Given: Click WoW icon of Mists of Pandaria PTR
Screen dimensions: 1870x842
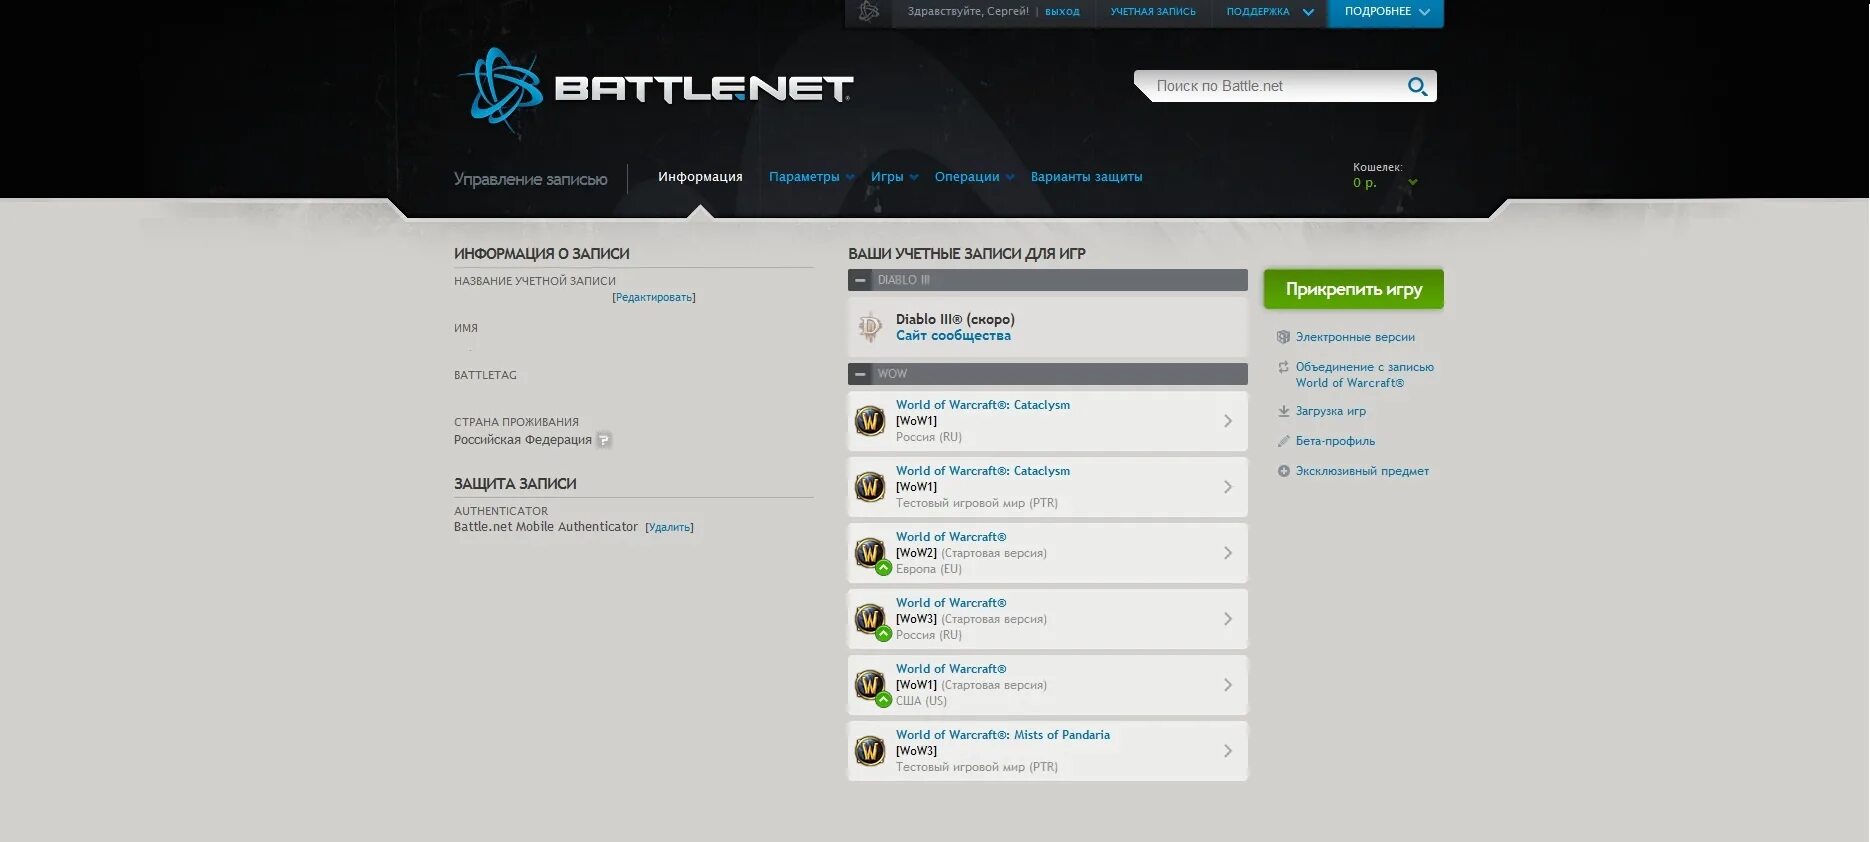Looking at the screenshot, I should 870,751.
